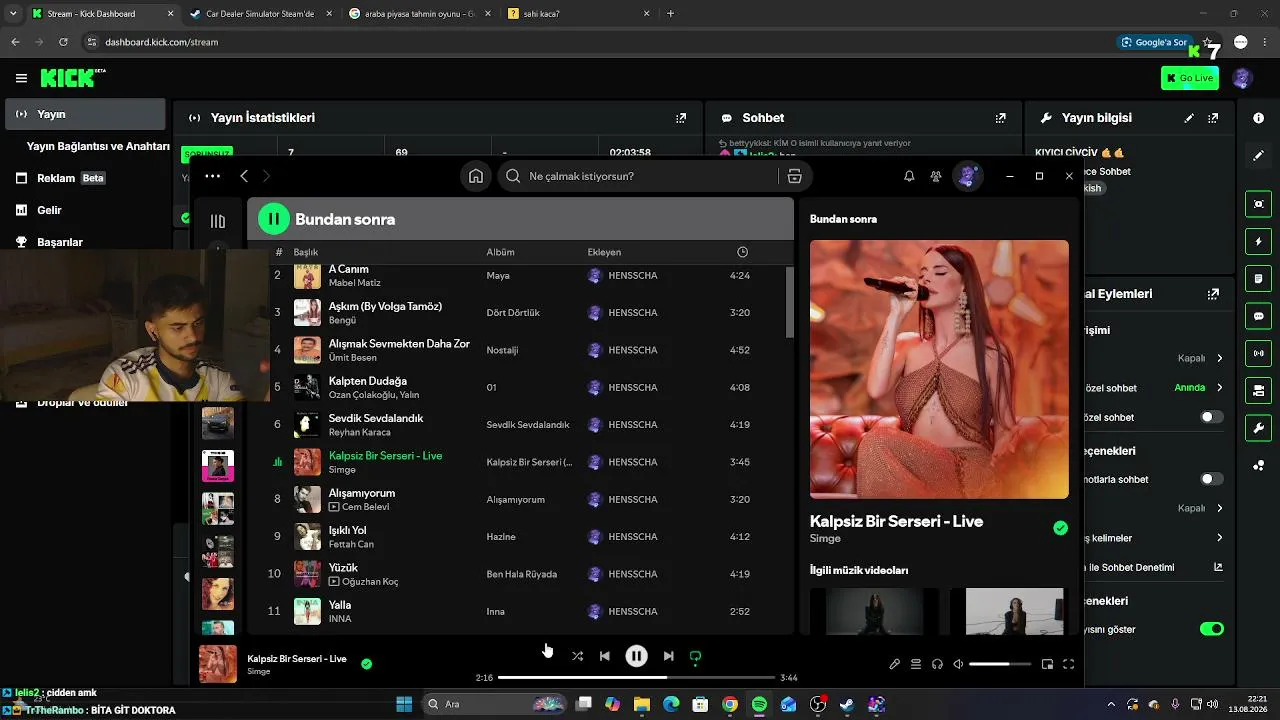The width and height of the screenshot is (1280, 720).
Task: Expand the Anında özel sohbet option
Action: [1219, 388]
